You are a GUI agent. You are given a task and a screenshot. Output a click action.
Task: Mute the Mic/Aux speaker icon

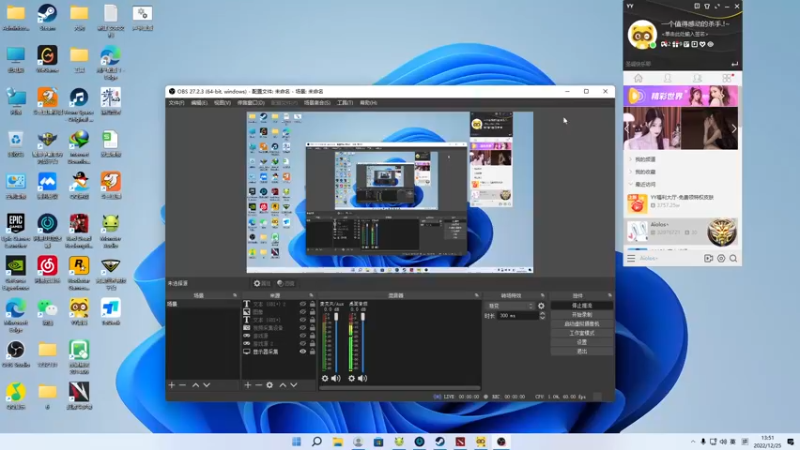(336, 378)
